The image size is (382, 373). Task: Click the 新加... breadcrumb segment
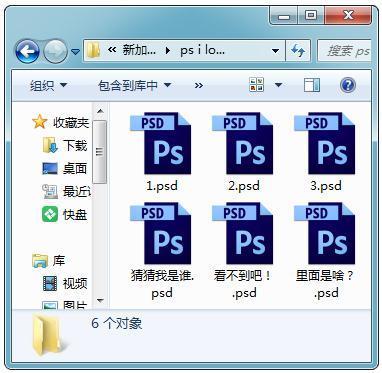tap(139, 51)
